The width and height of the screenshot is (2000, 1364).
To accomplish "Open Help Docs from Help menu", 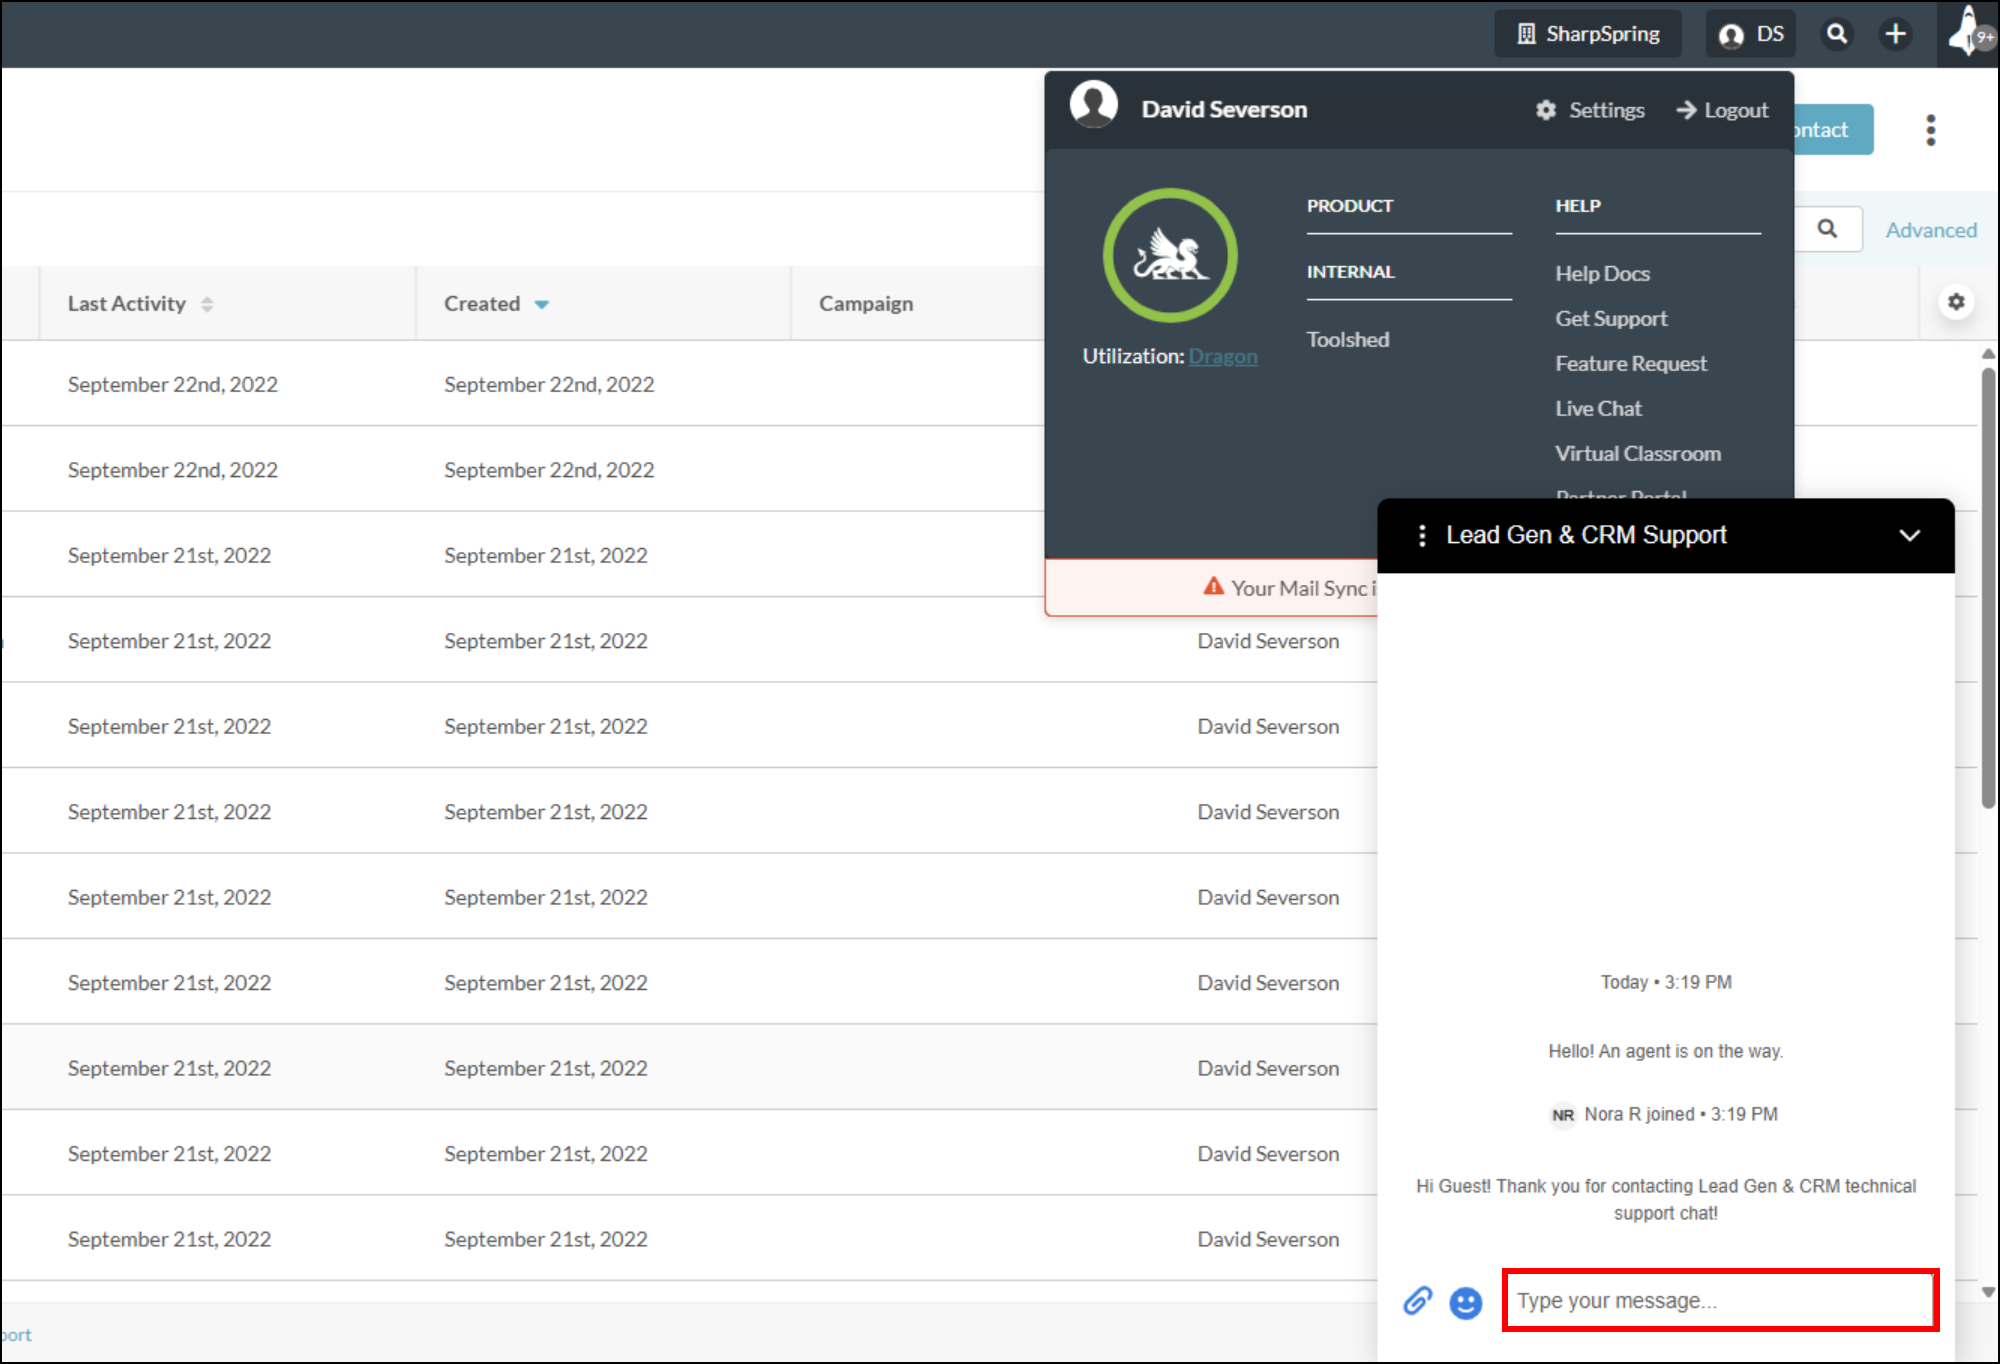I will [x=1602, y=274].
